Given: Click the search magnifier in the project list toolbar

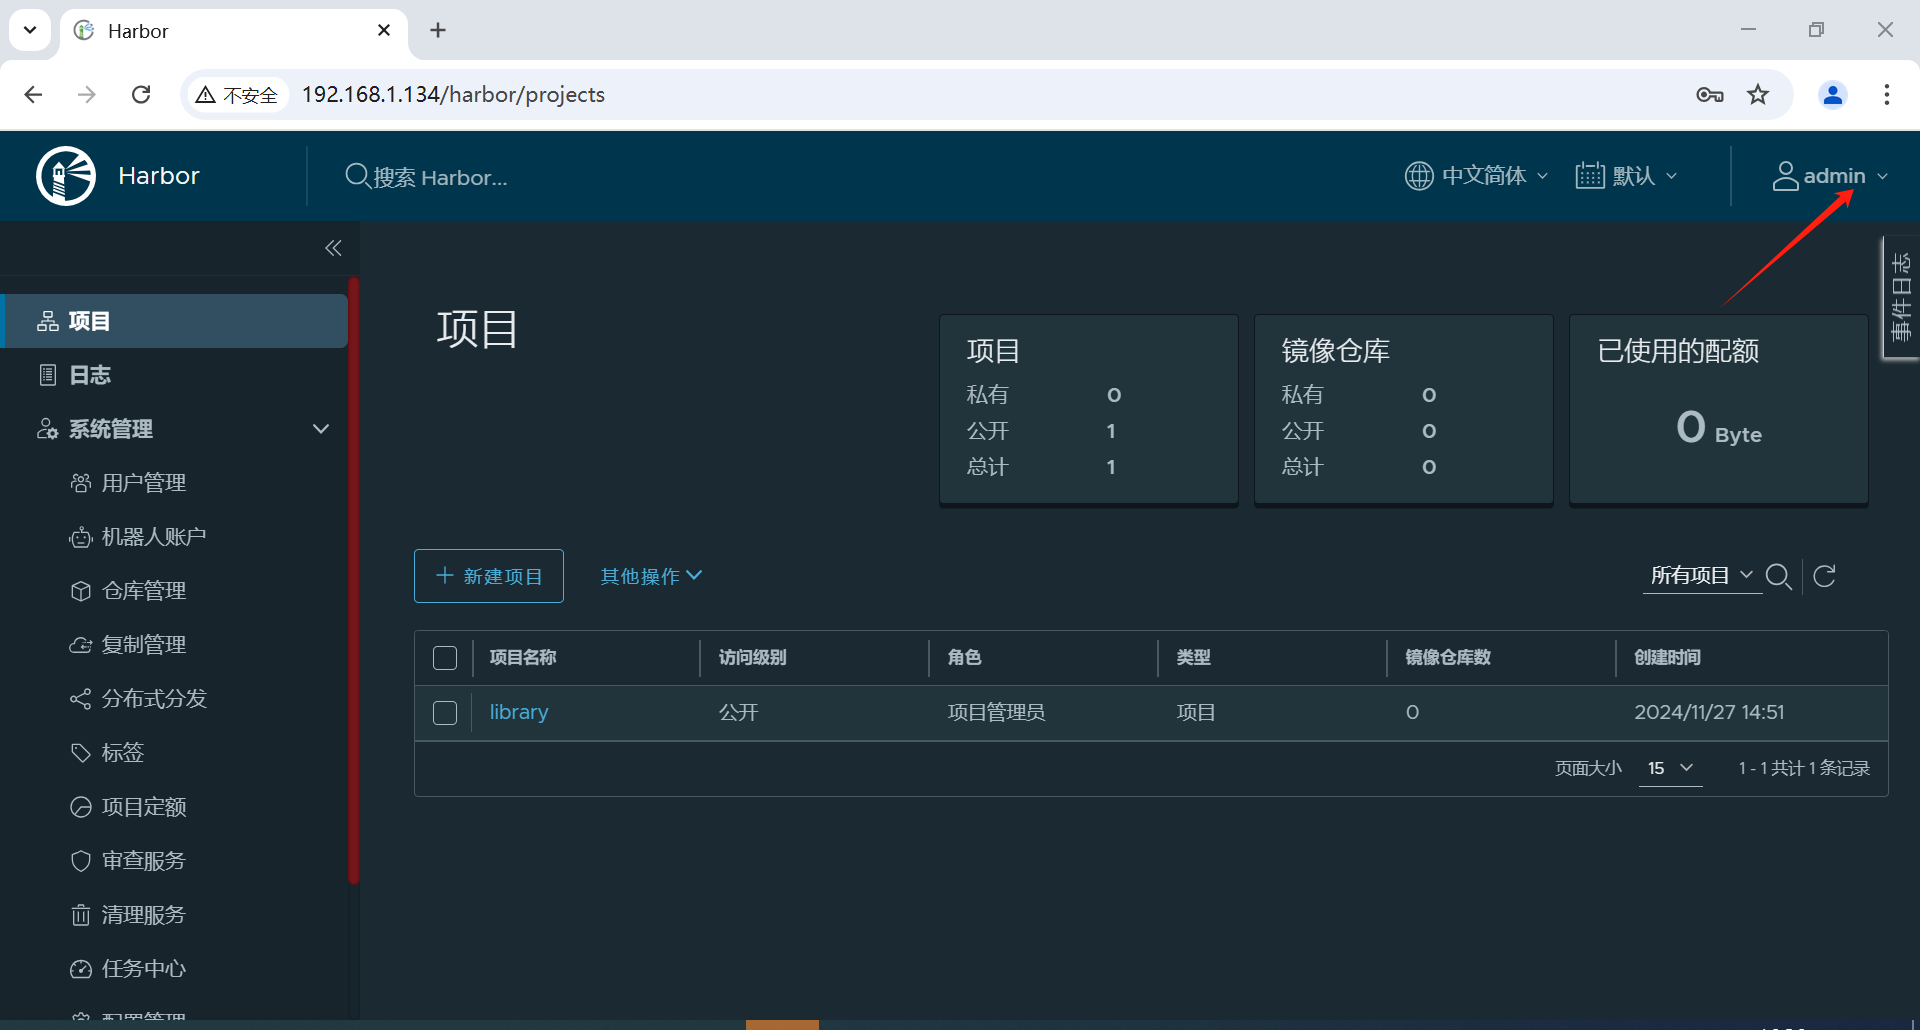Looking at the screenshot, I should (1778, 576).
